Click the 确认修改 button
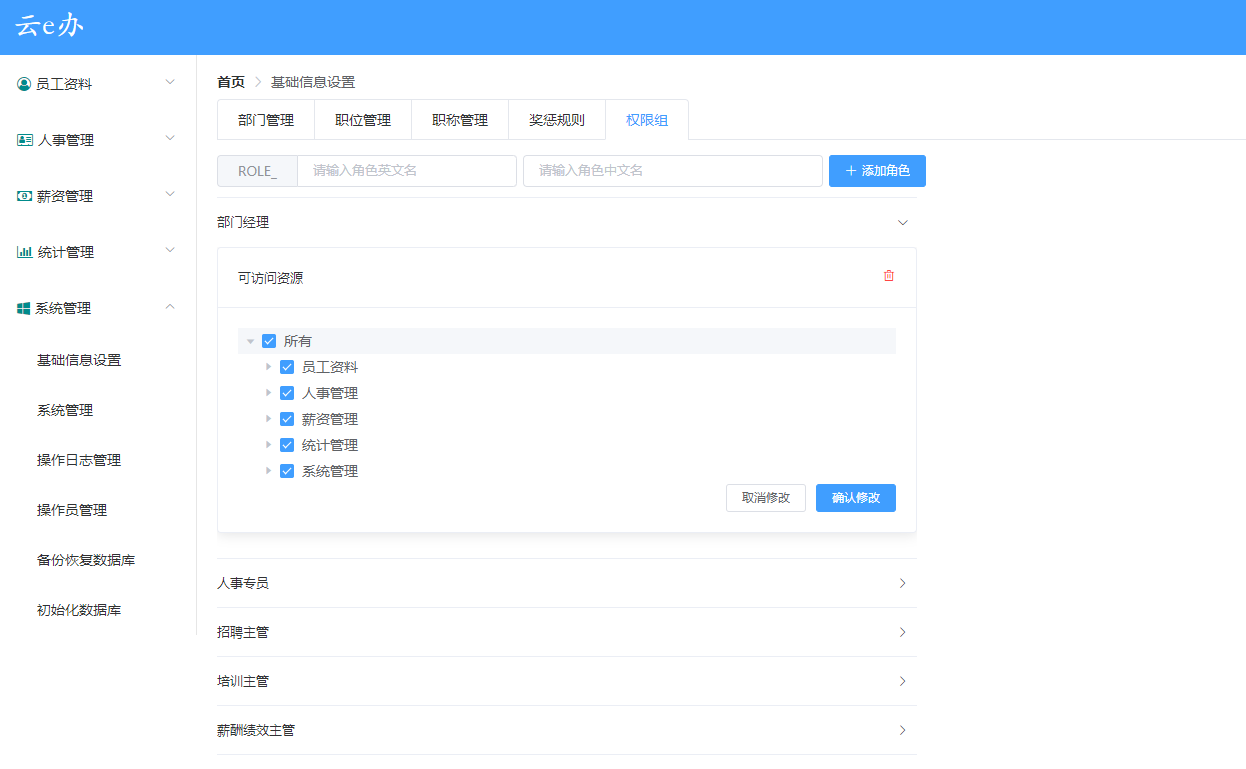This screenshot has width=1246, height=769. pyautogui.click(x=856, y=498)
